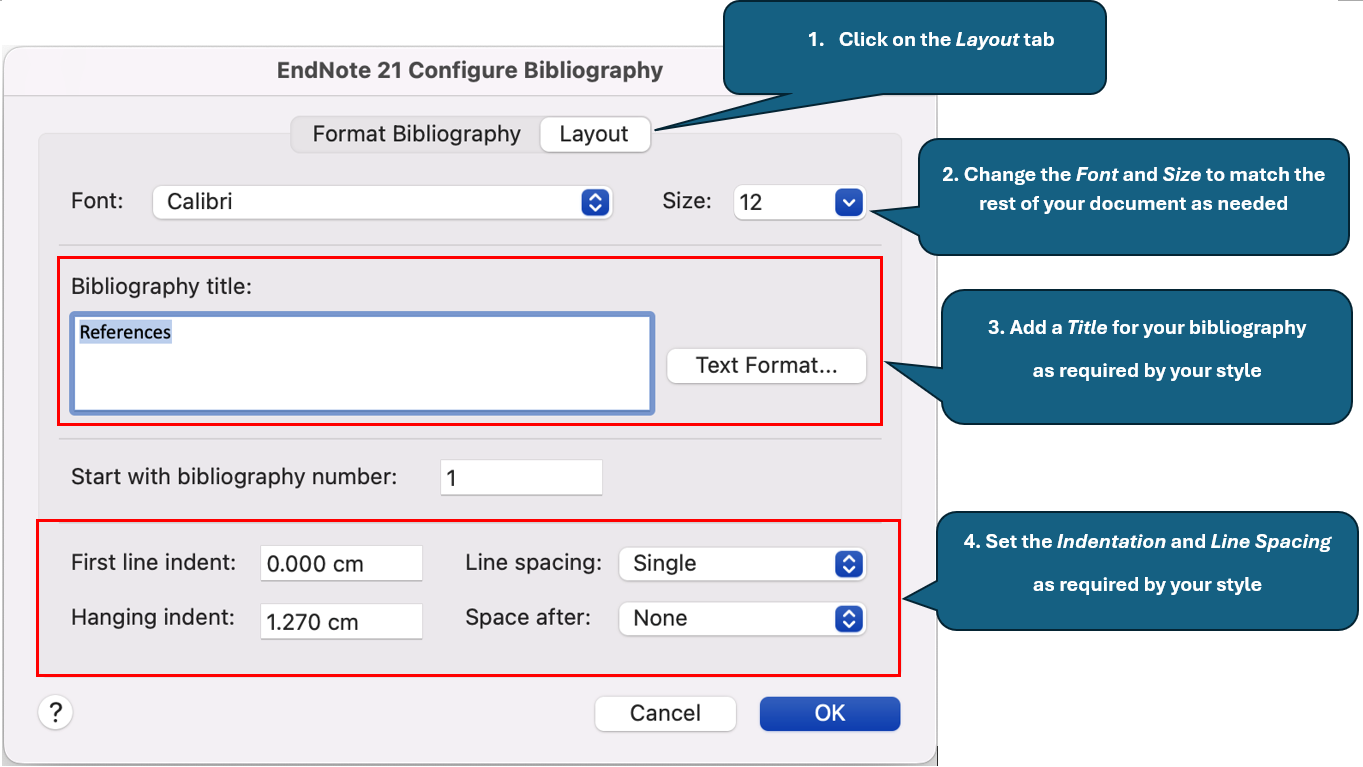Click the First line indent field
The height and width of the screenshot is (767, 1363).
[341, 563]
